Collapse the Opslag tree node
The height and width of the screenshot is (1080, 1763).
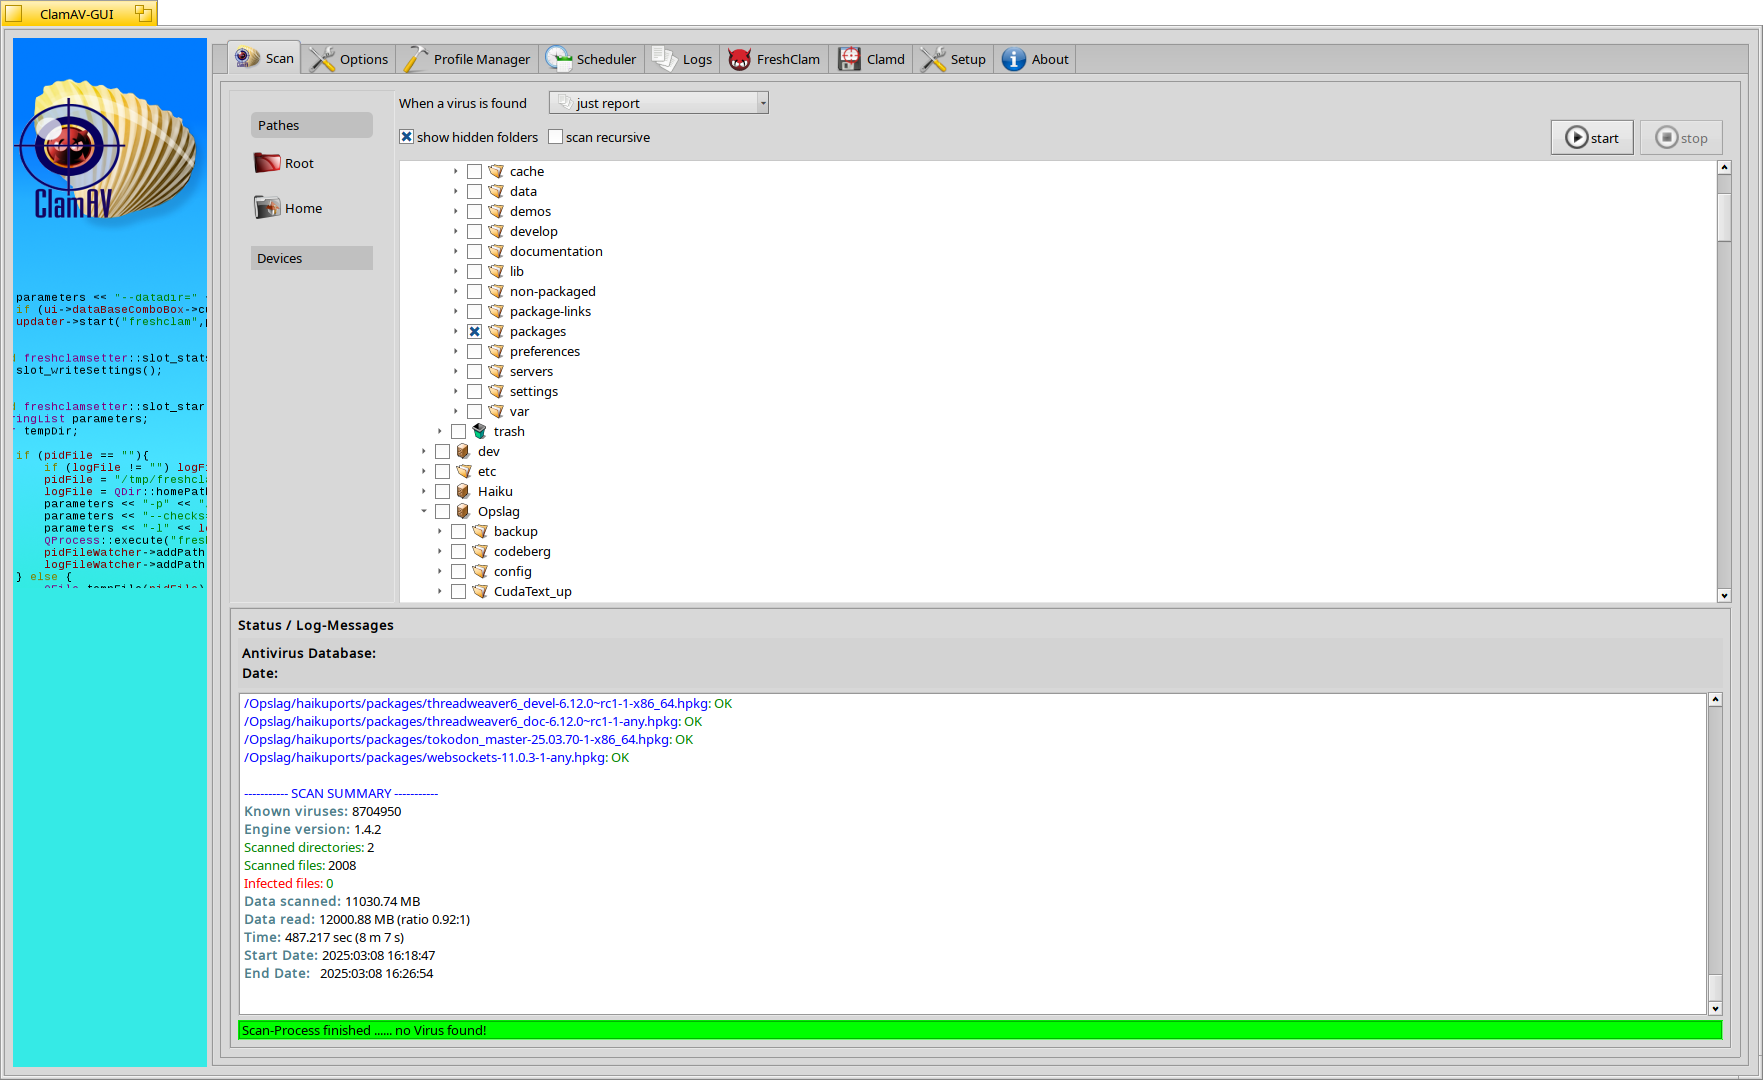pos(424,511)
